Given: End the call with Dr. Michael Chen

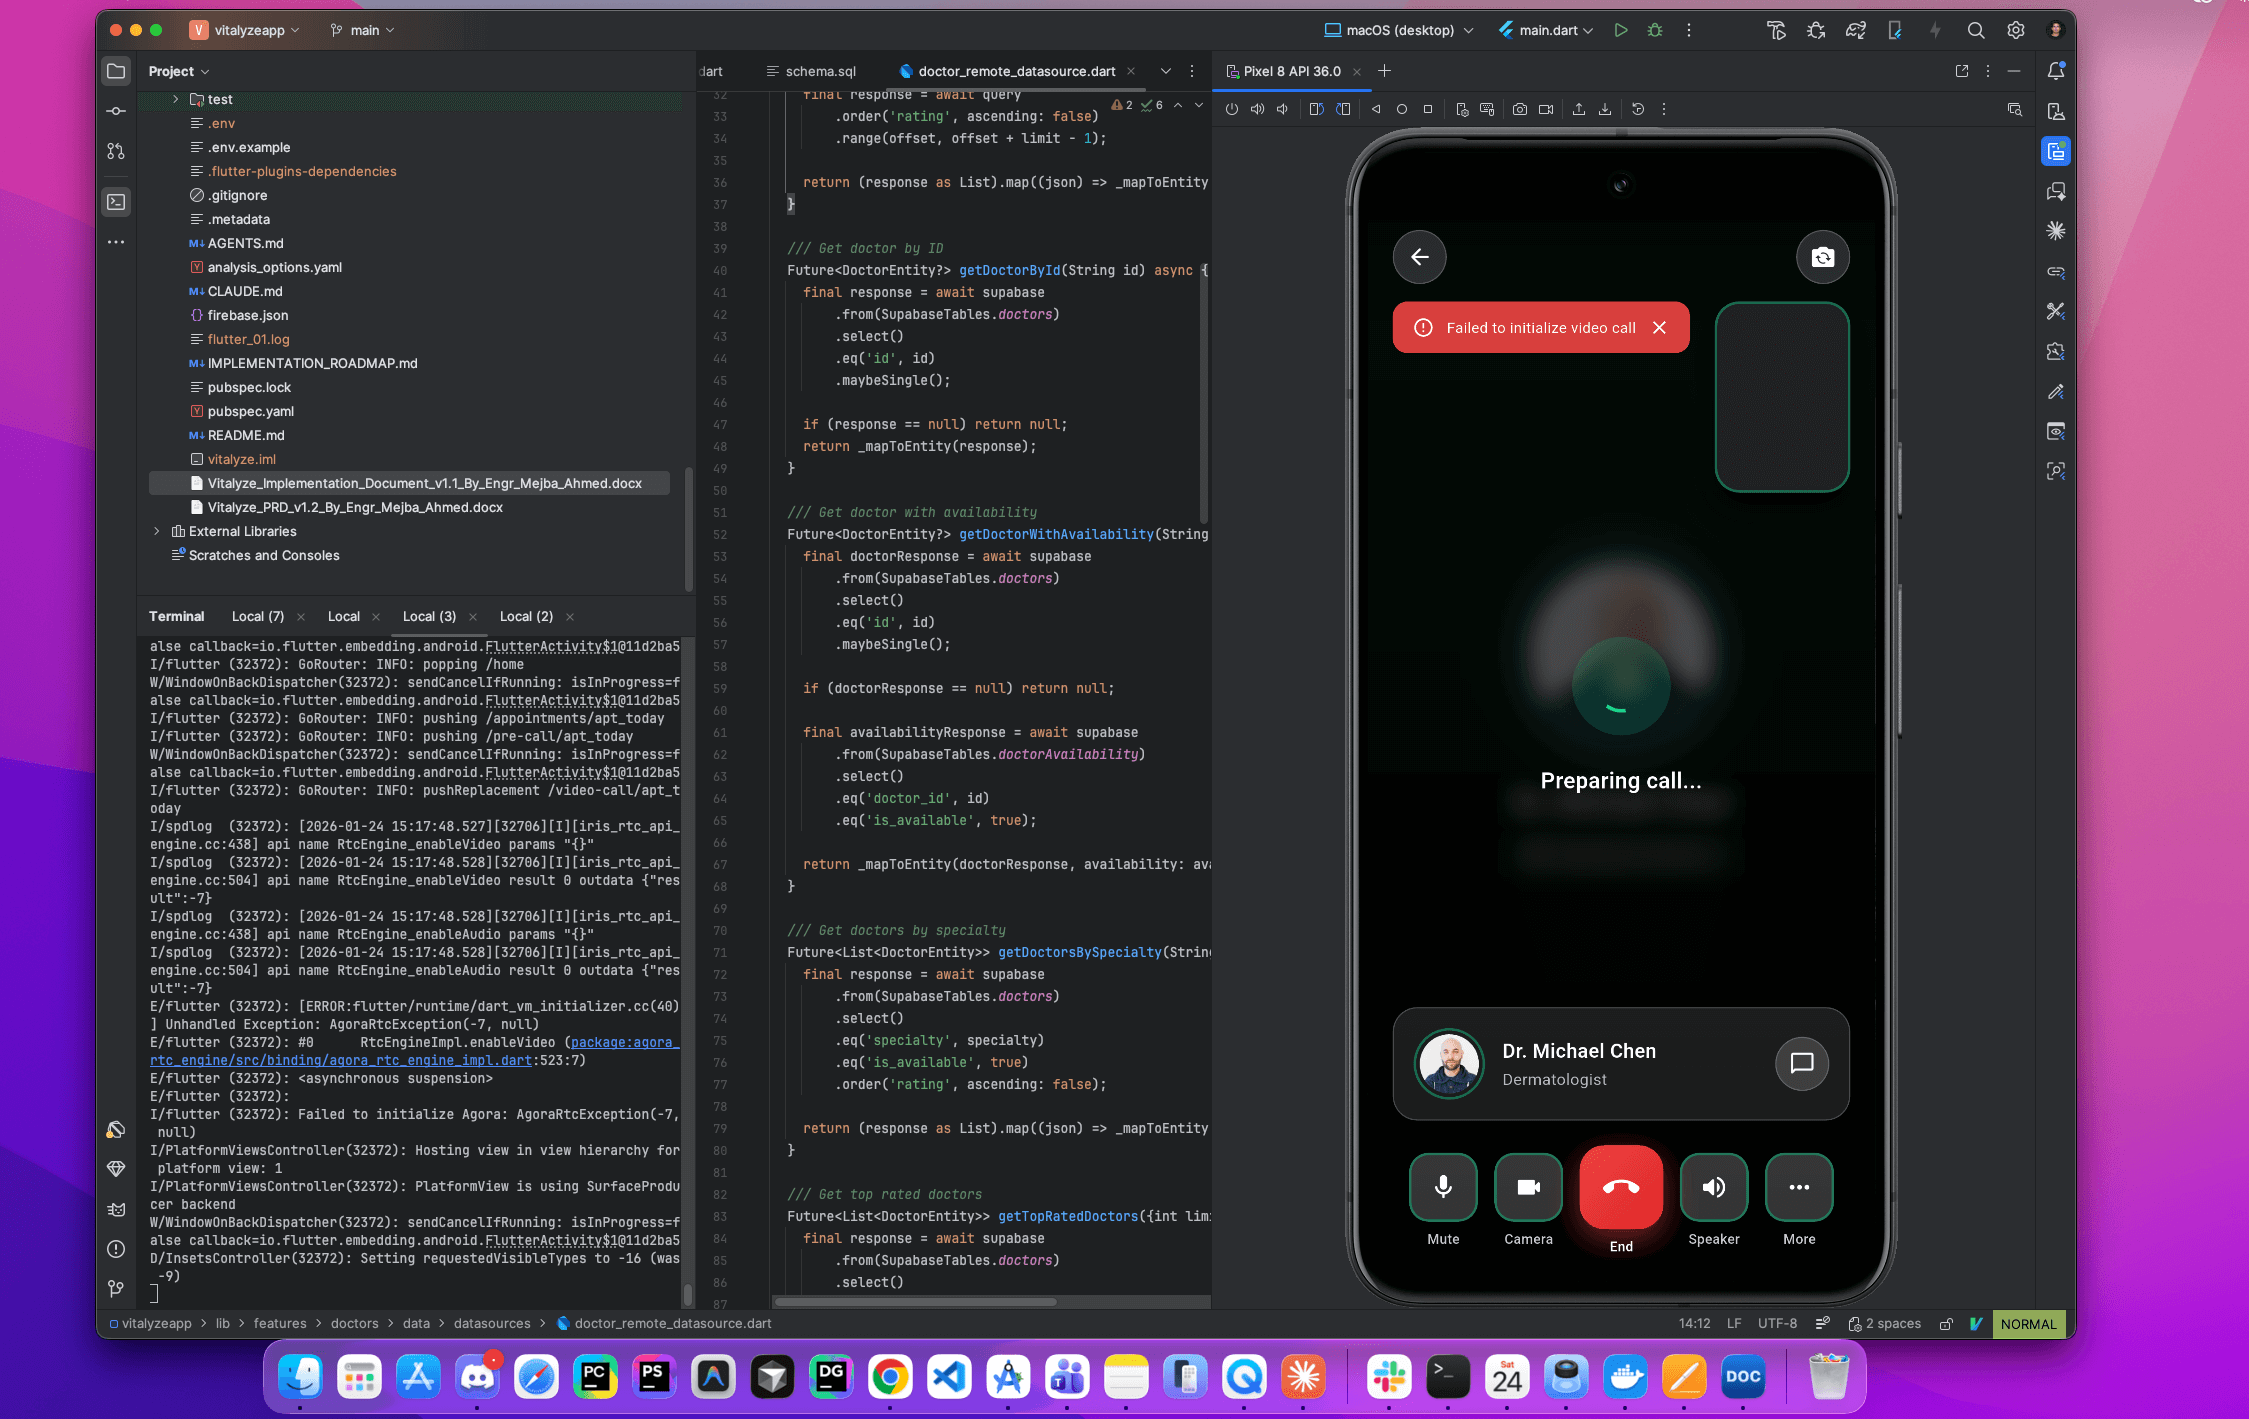Looking at the screenshot, I should [1620, 1188].
